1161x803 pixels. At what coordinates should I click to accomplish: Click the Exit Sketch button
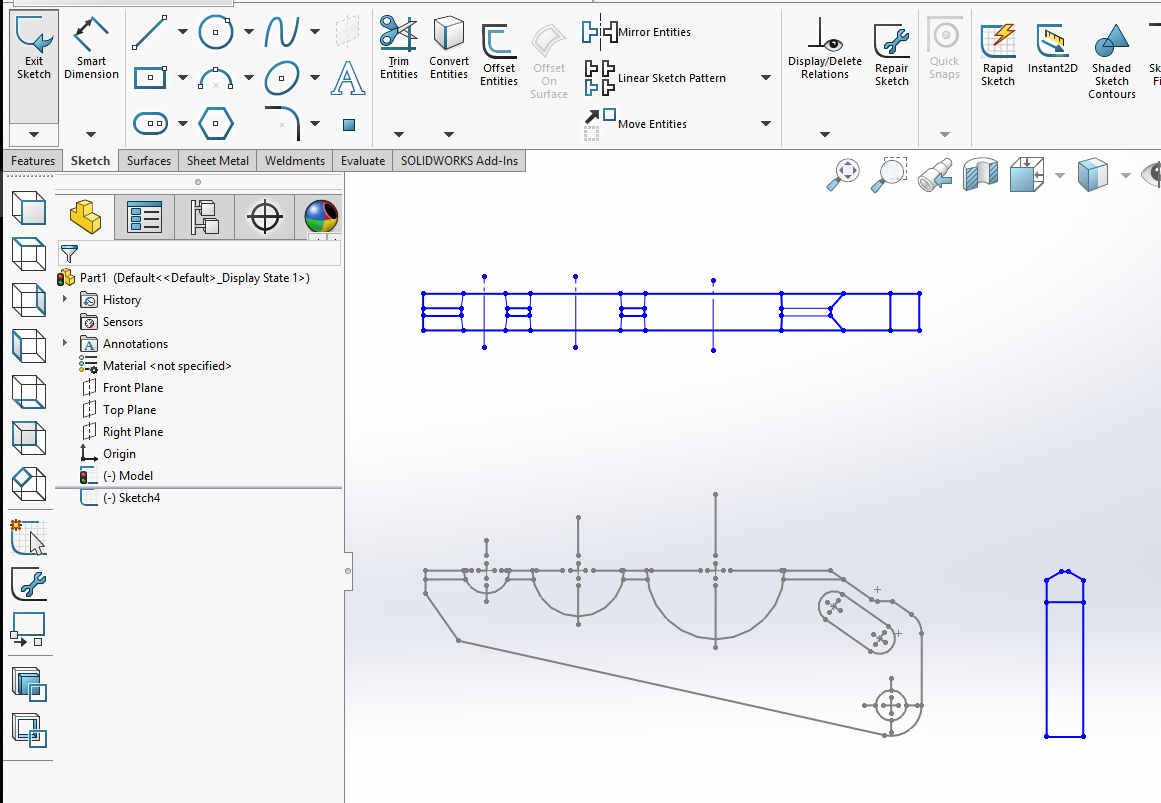pyautogui.click(x=34, y=49)
